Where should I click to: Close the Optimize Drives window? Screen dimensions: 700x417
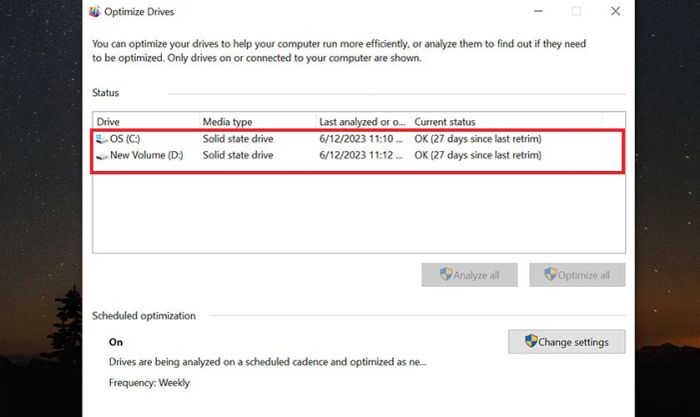point(615,12)
